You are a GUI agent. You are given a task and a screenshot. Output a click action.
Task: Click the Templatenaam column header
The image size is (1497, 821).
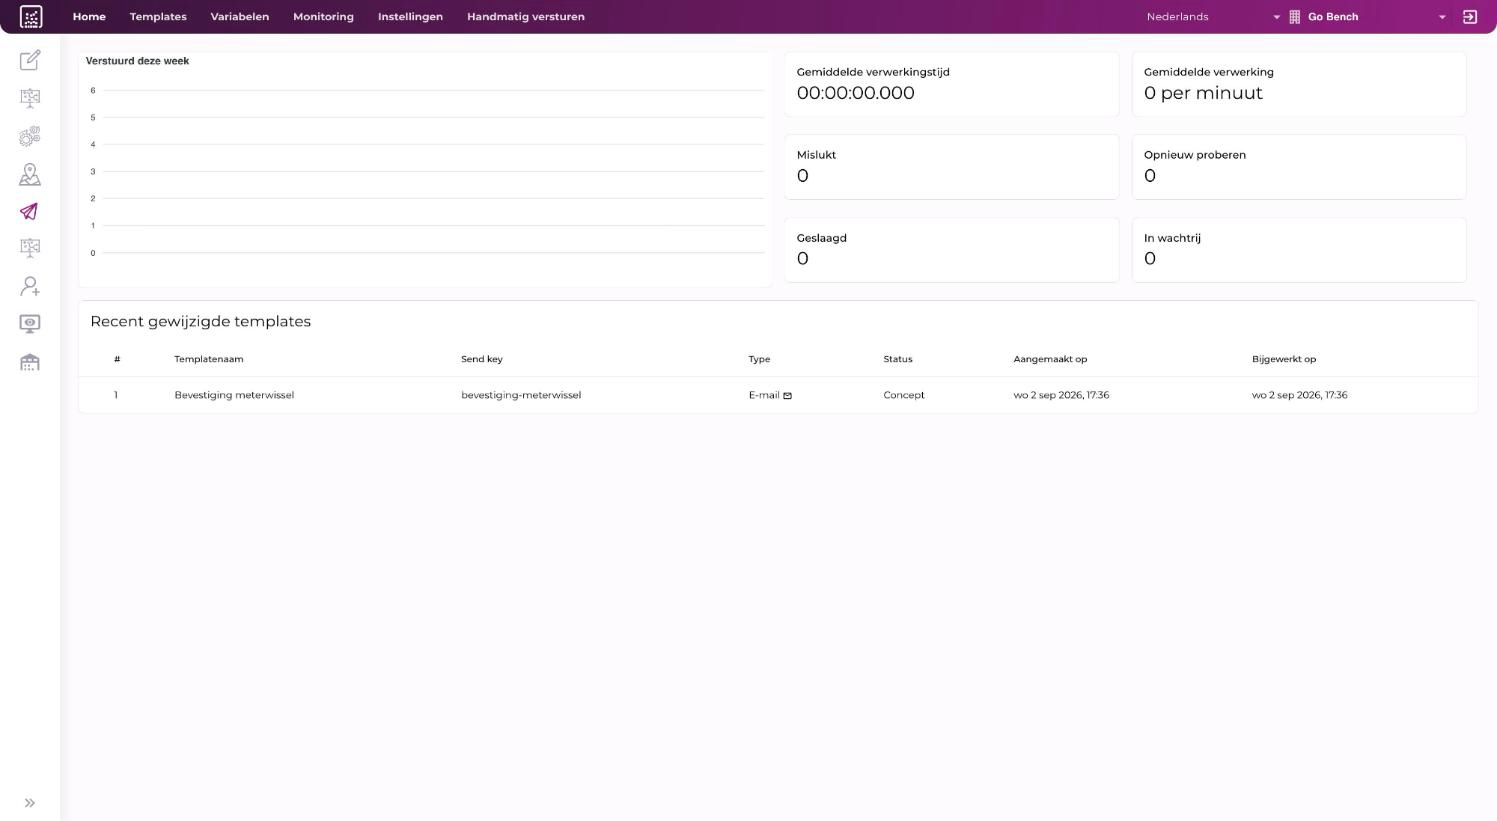pos(209,359)
